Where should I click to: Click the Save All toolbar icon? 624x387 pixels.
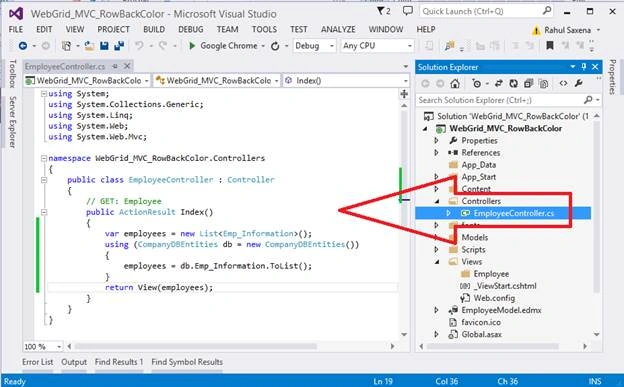(119, 46)
